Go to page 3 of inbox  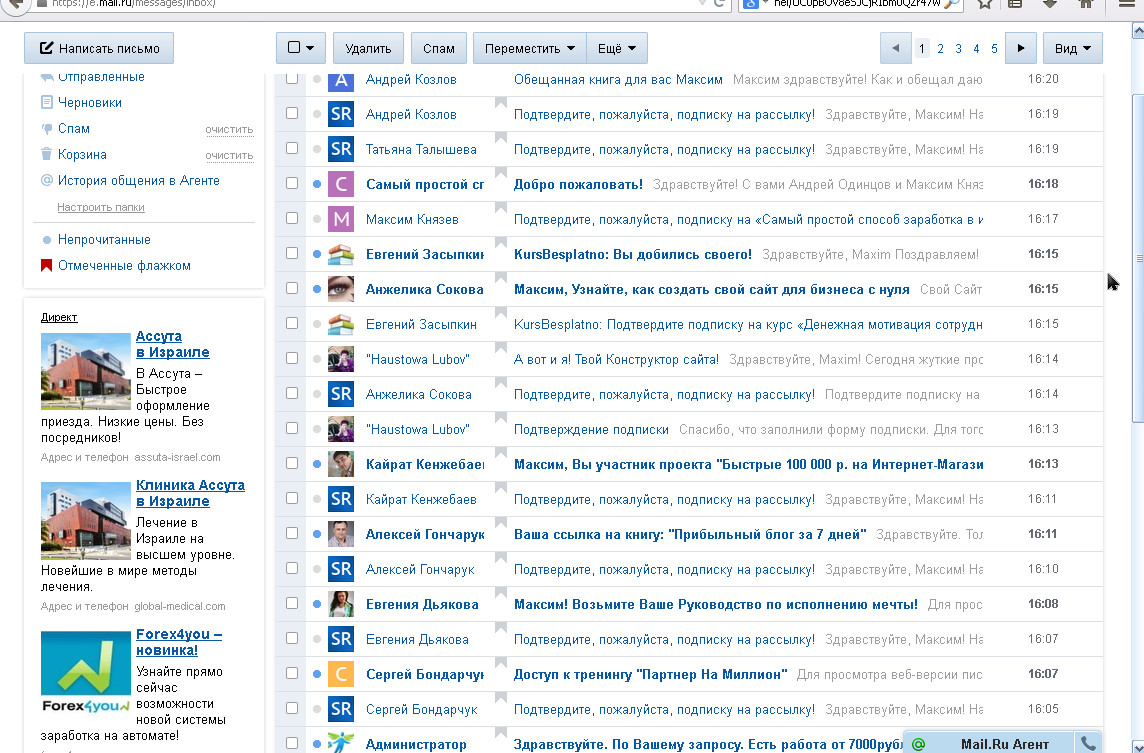point(958,49)
